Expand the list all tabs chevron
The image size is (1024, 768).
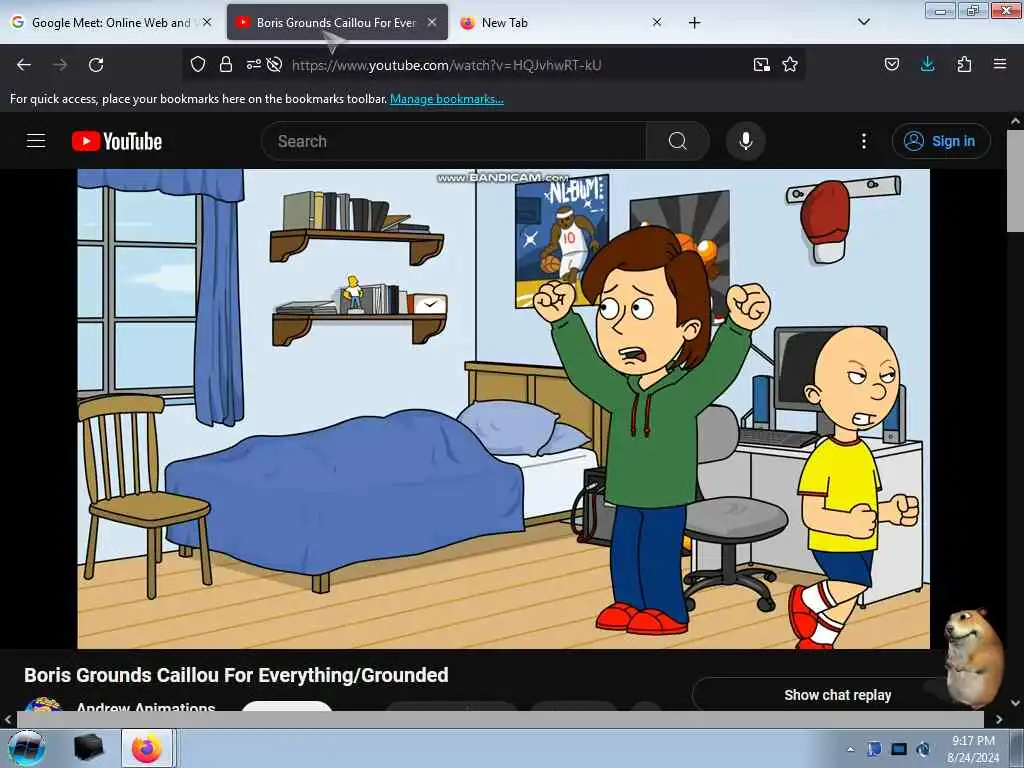click(863, 22)
